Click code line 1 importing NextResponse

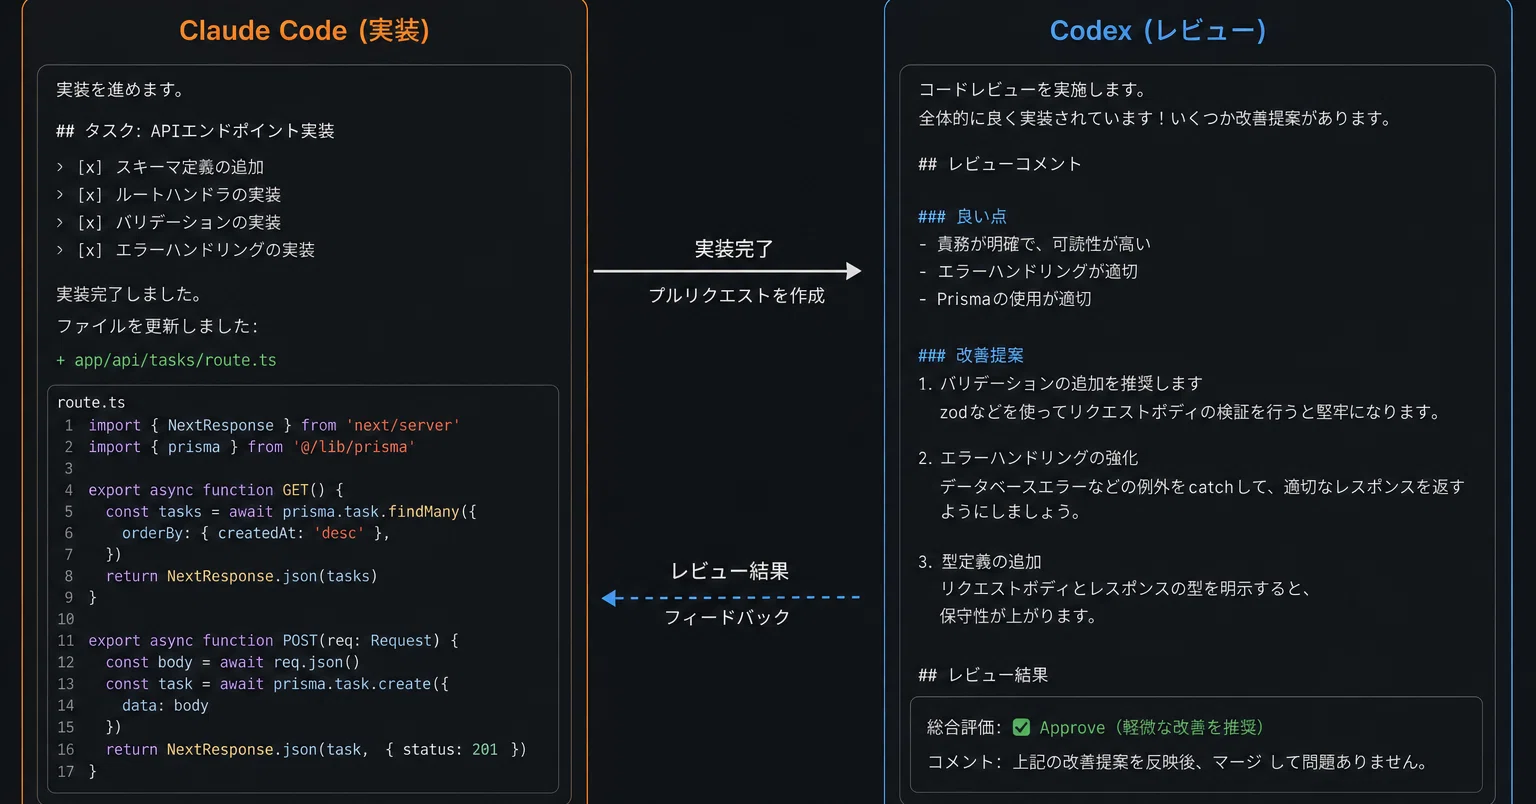point(274,425)
